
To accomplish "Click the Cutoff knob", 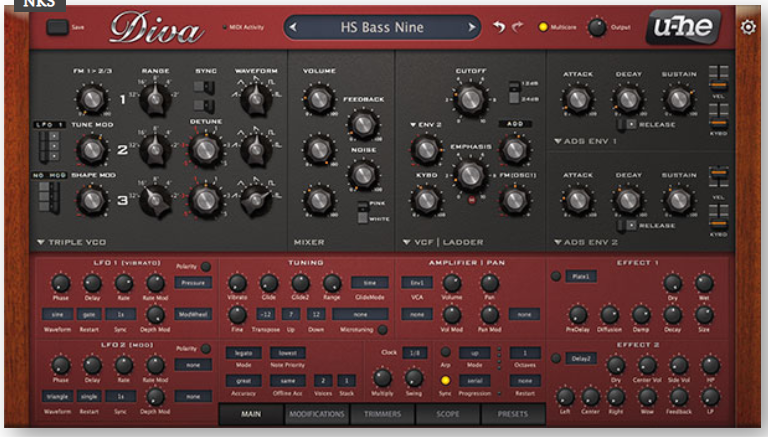I will [469, 98].
